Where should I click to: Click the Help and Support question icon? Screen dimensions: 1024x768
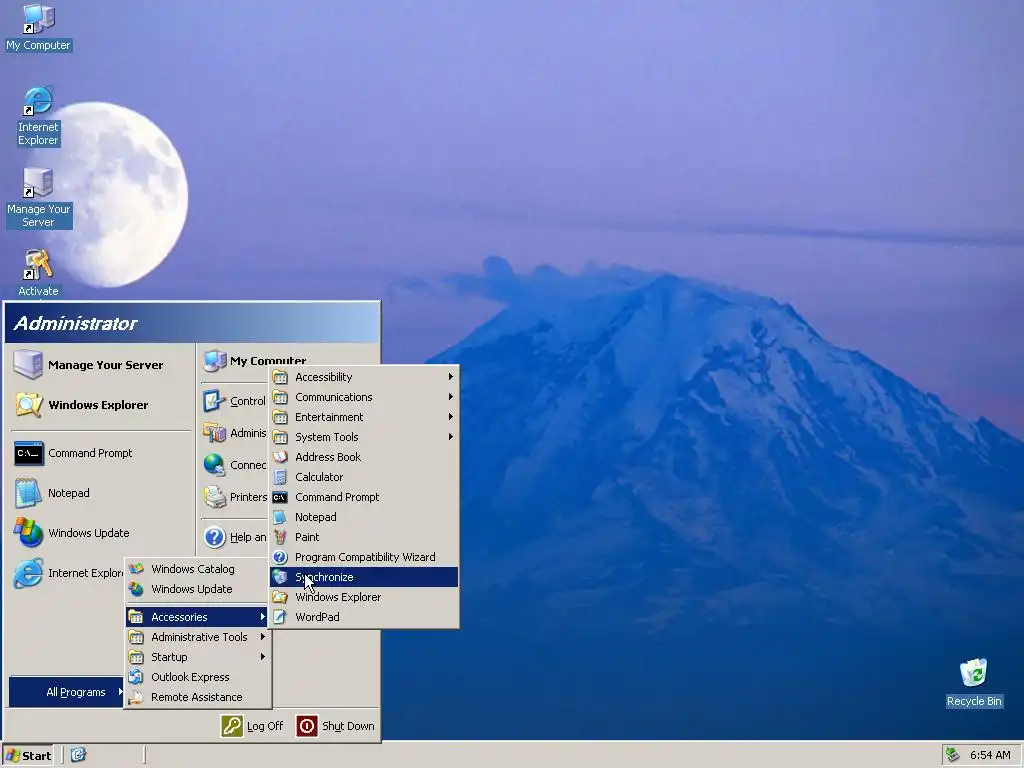click(x=214, y=537)
